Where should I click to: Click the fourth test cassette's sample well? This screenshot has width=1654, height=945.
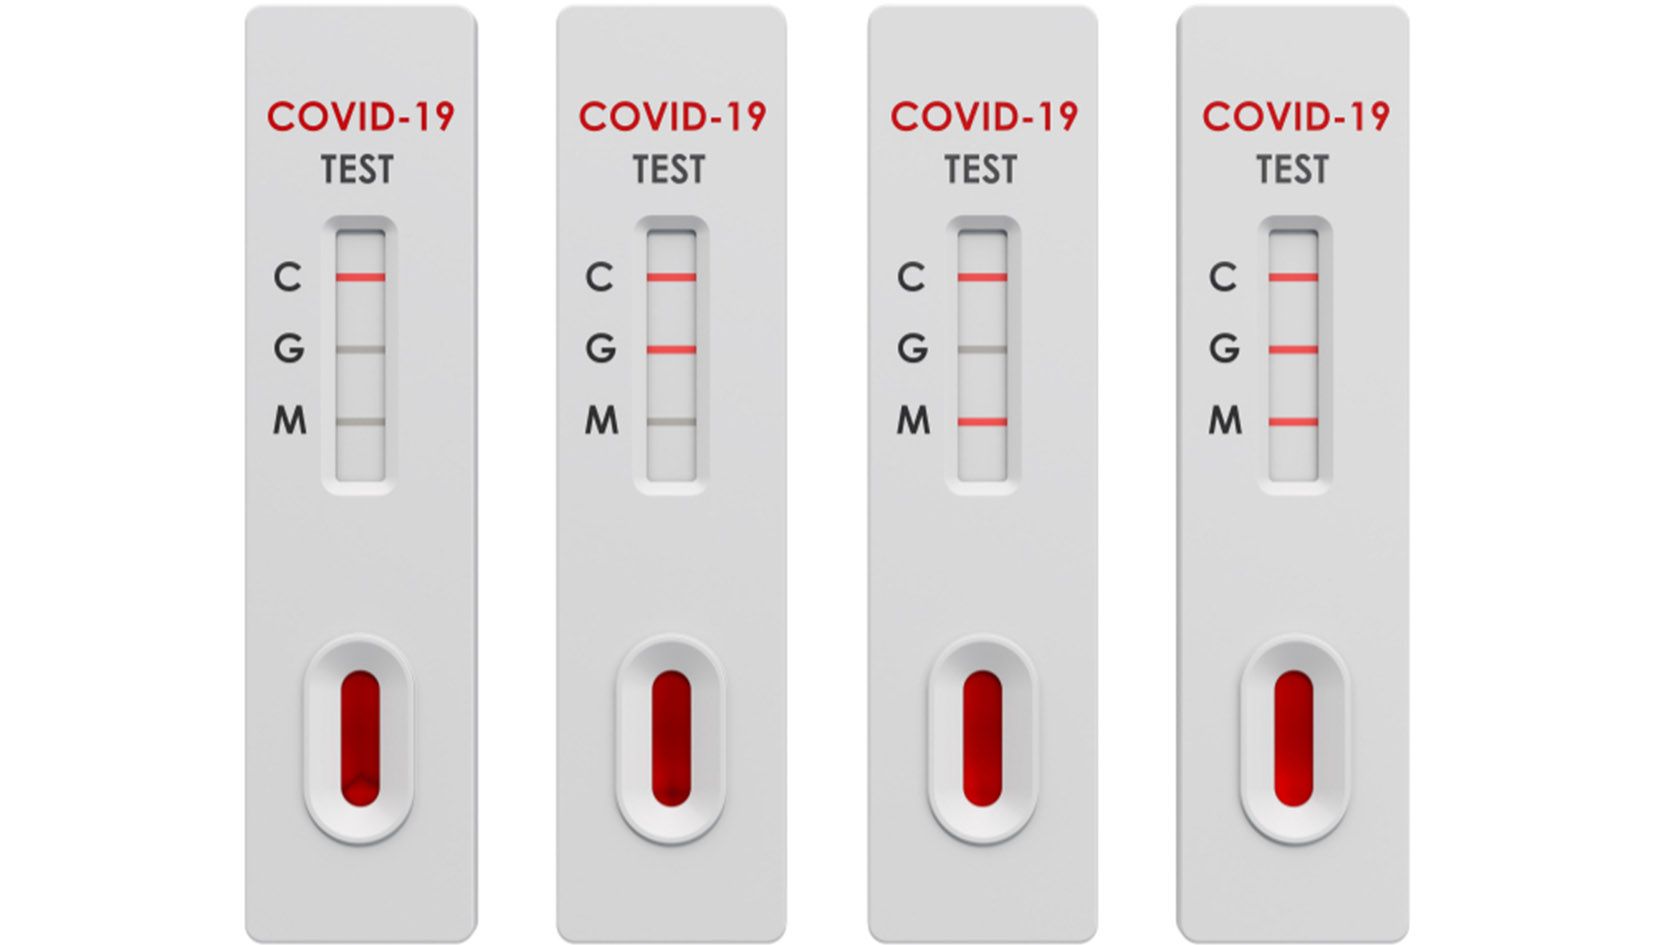1293,738
